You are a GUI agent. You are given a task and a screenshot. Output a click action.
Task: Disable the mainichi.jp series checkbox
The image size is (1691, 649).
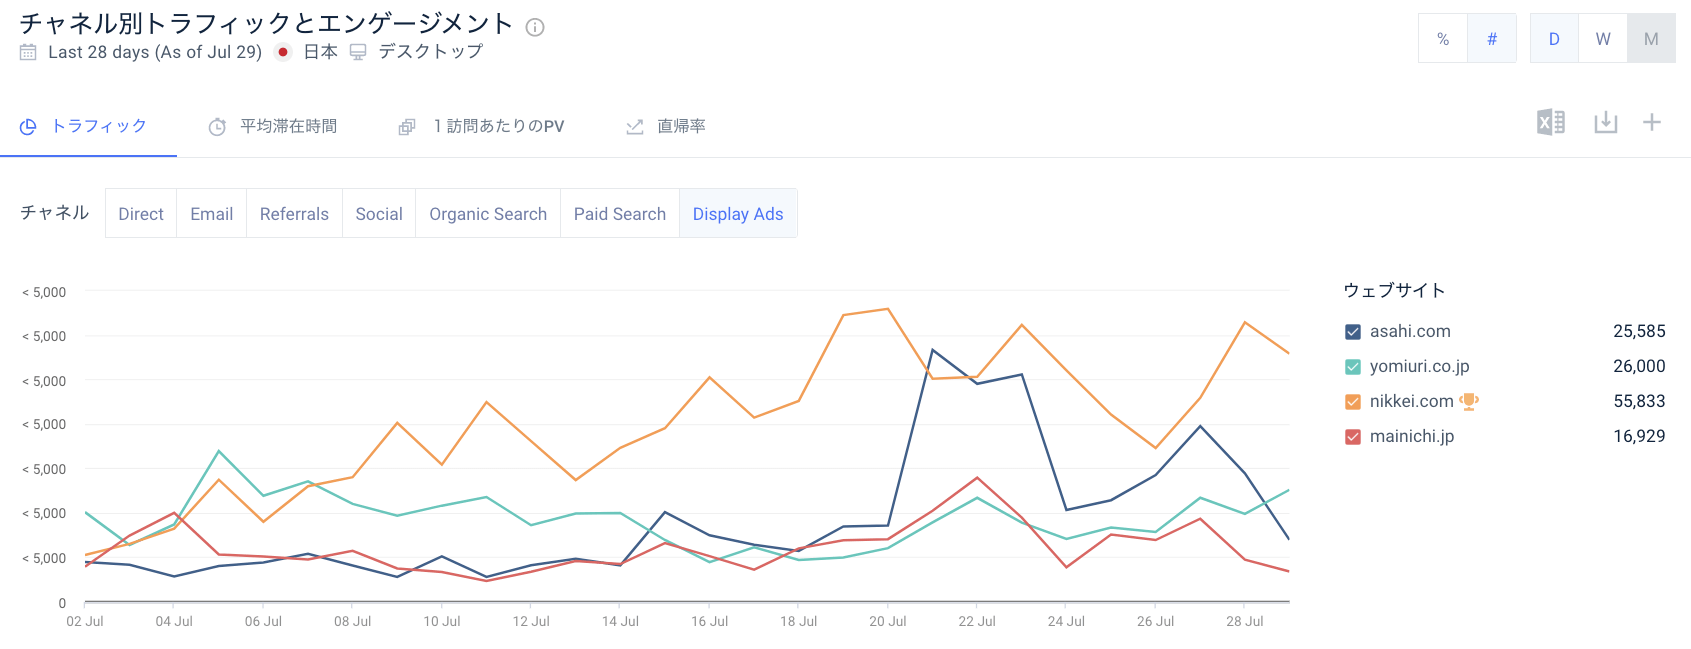pyautogui.click(x=1353, y=437)
